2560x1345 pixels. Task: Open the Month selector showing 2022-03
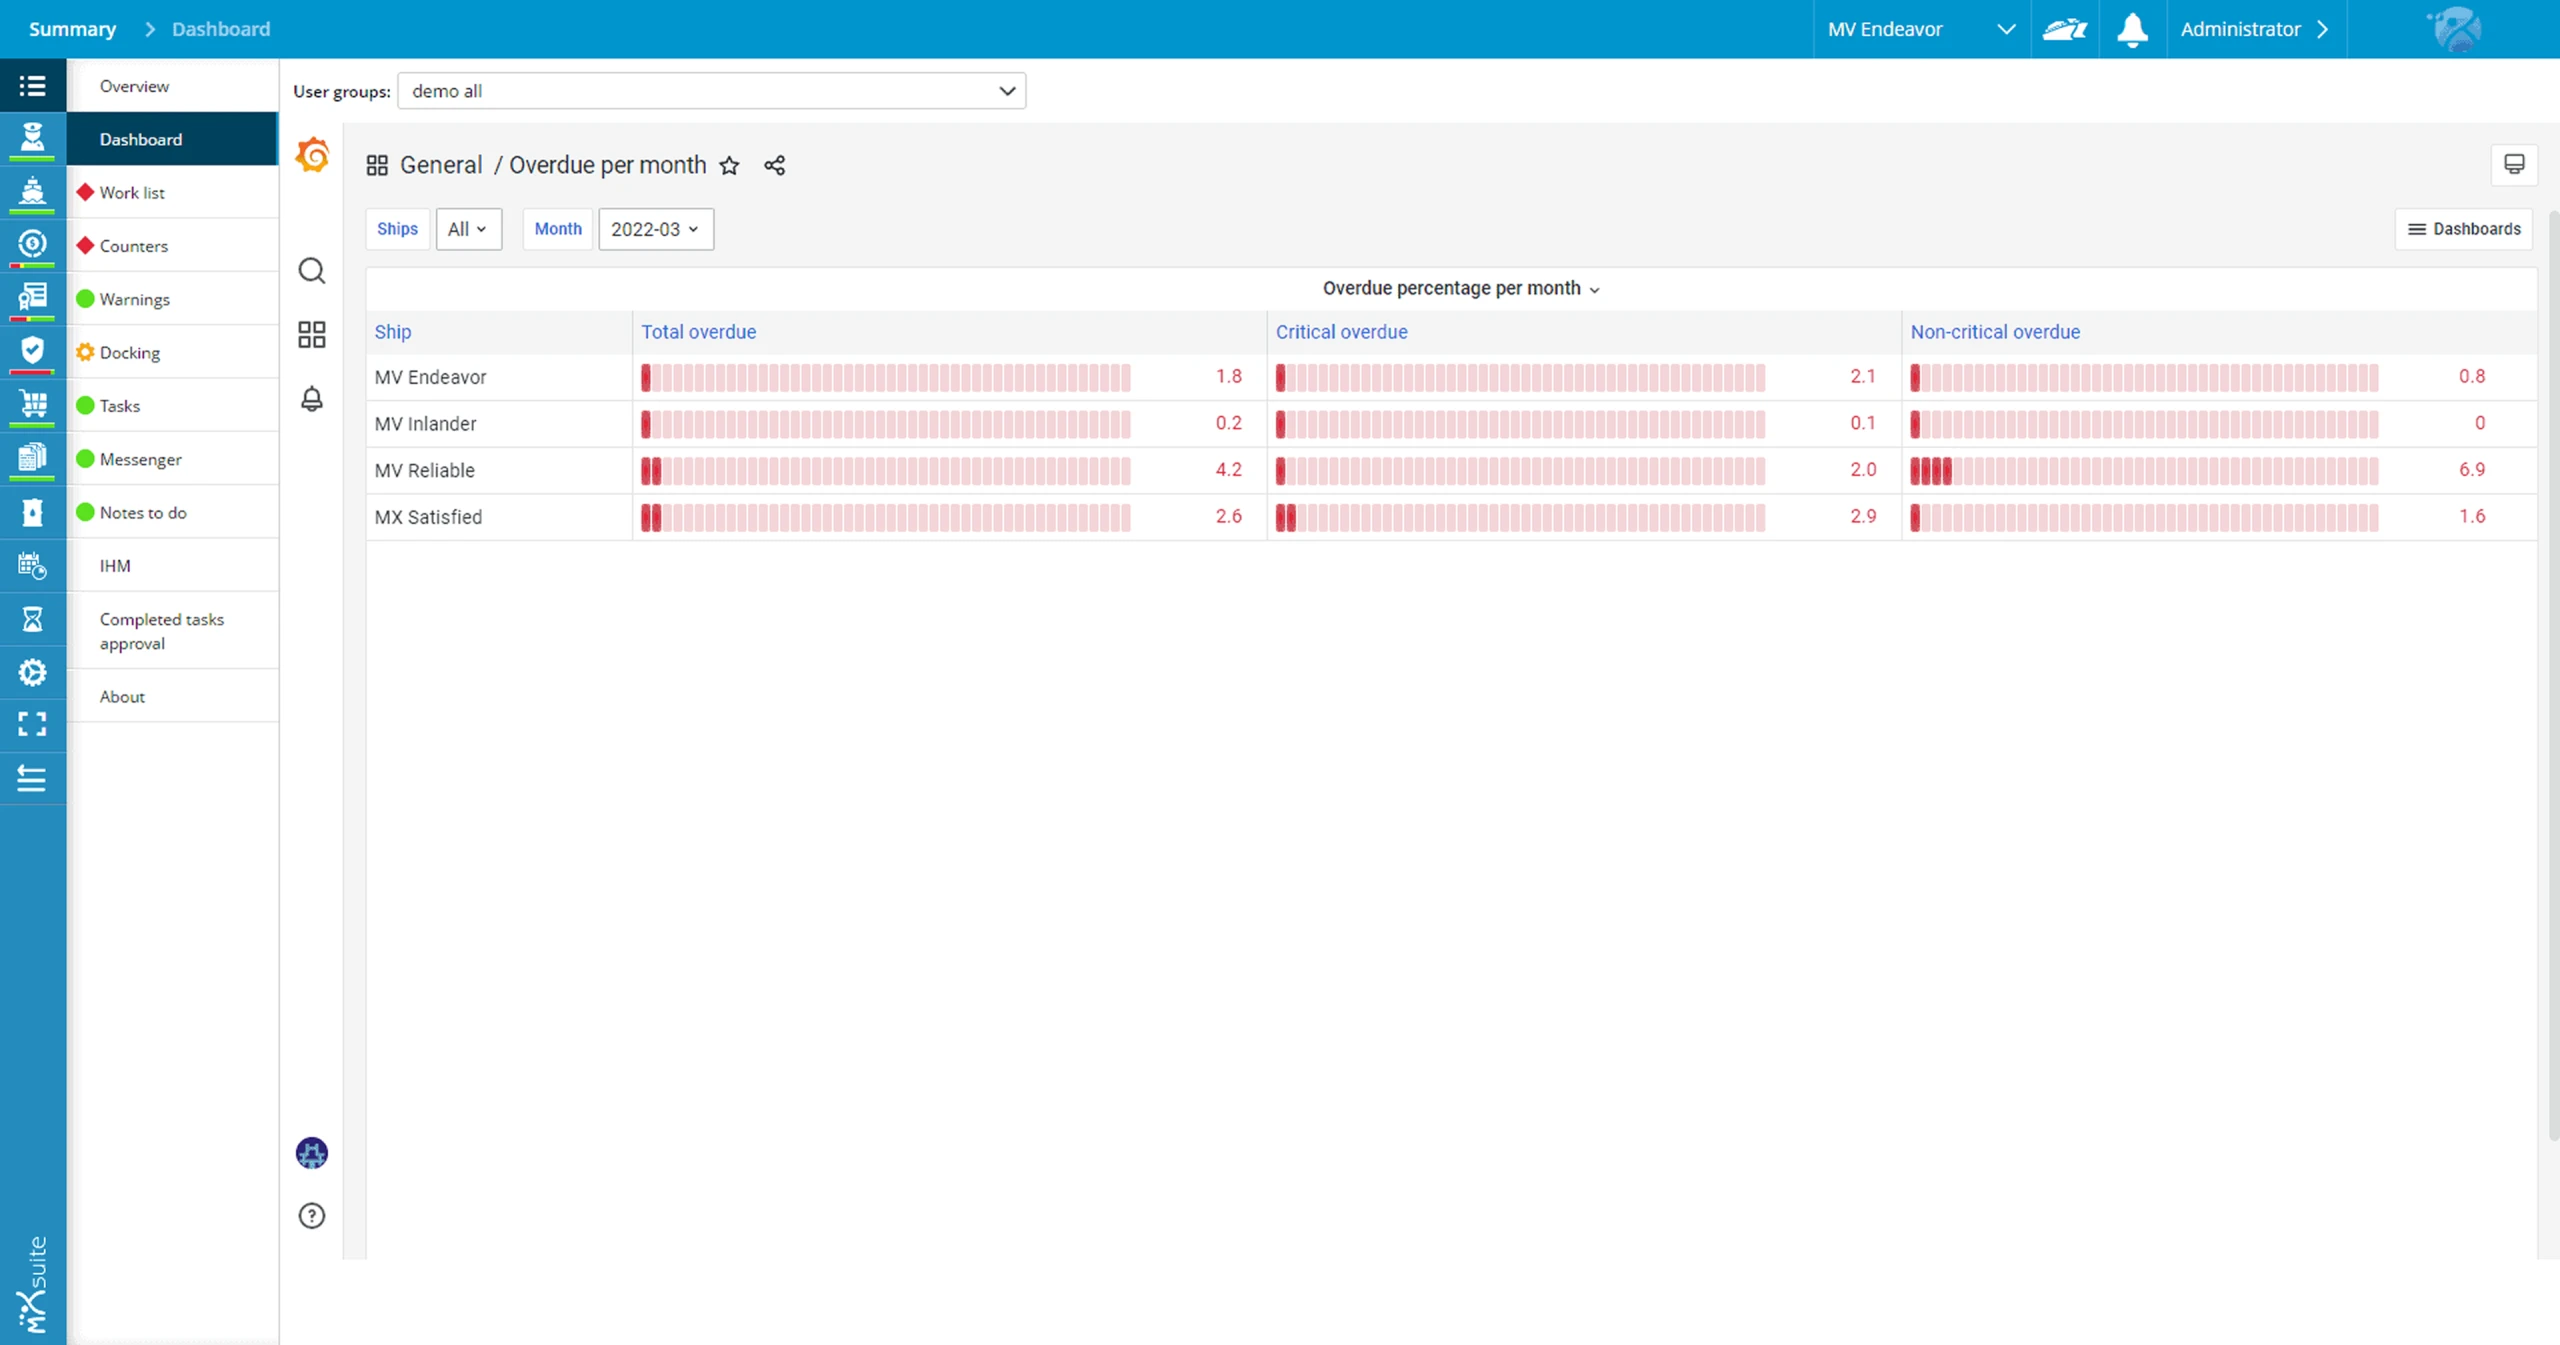[x=654, y=229]
